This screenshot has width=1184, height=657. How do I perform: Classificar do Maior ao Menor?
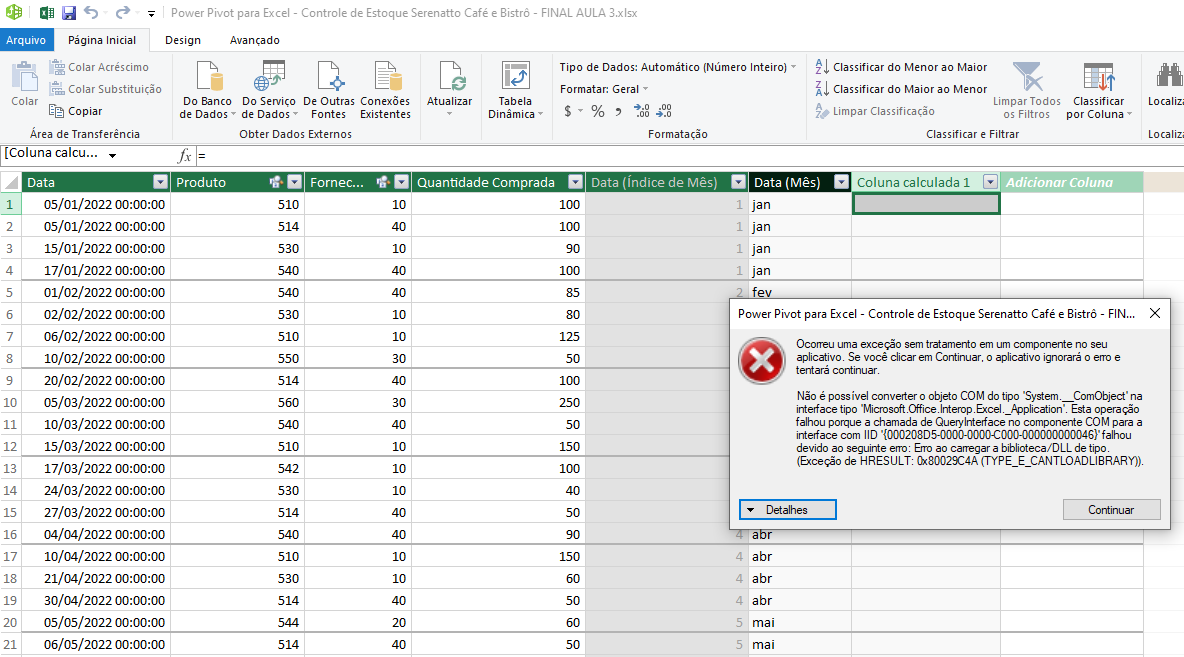click(901, 89)
